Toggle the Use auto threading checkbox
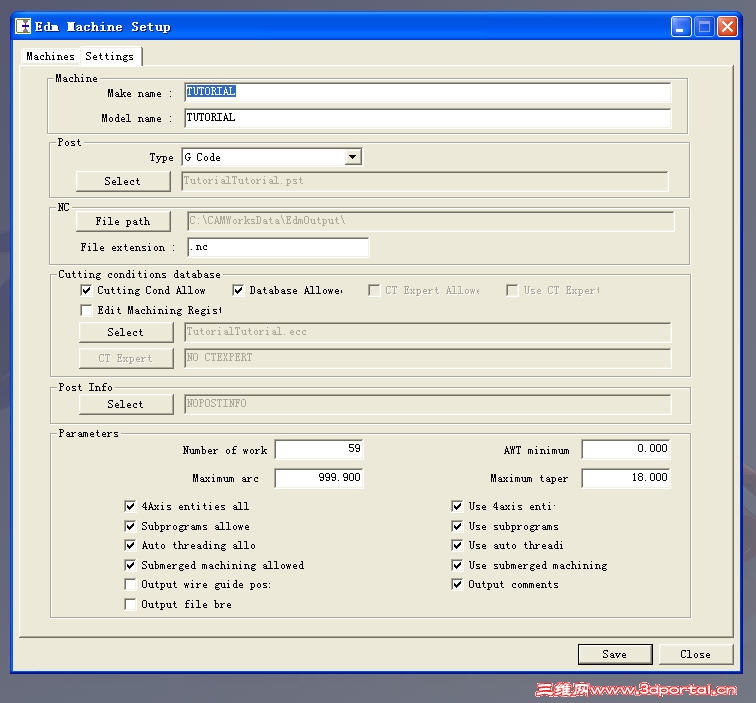The image size is (756, 703). [457, 545]
